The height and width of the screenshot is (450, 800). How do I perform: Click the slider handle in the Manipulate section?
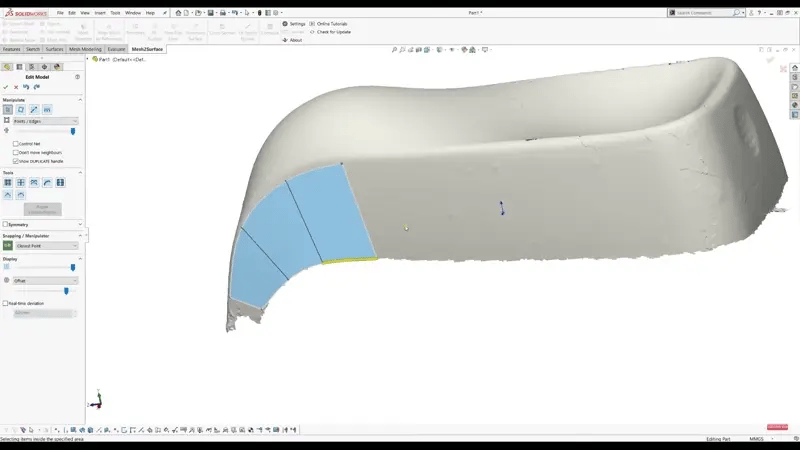(x=72, y=131)
